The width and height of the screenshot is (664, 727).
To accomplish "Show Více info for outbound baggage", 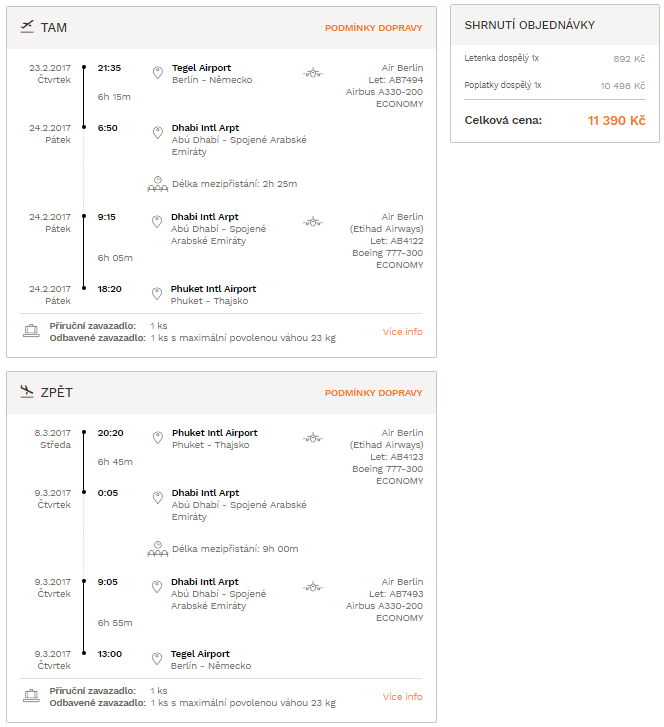I will pyautogui.click(x=402, y=332).
